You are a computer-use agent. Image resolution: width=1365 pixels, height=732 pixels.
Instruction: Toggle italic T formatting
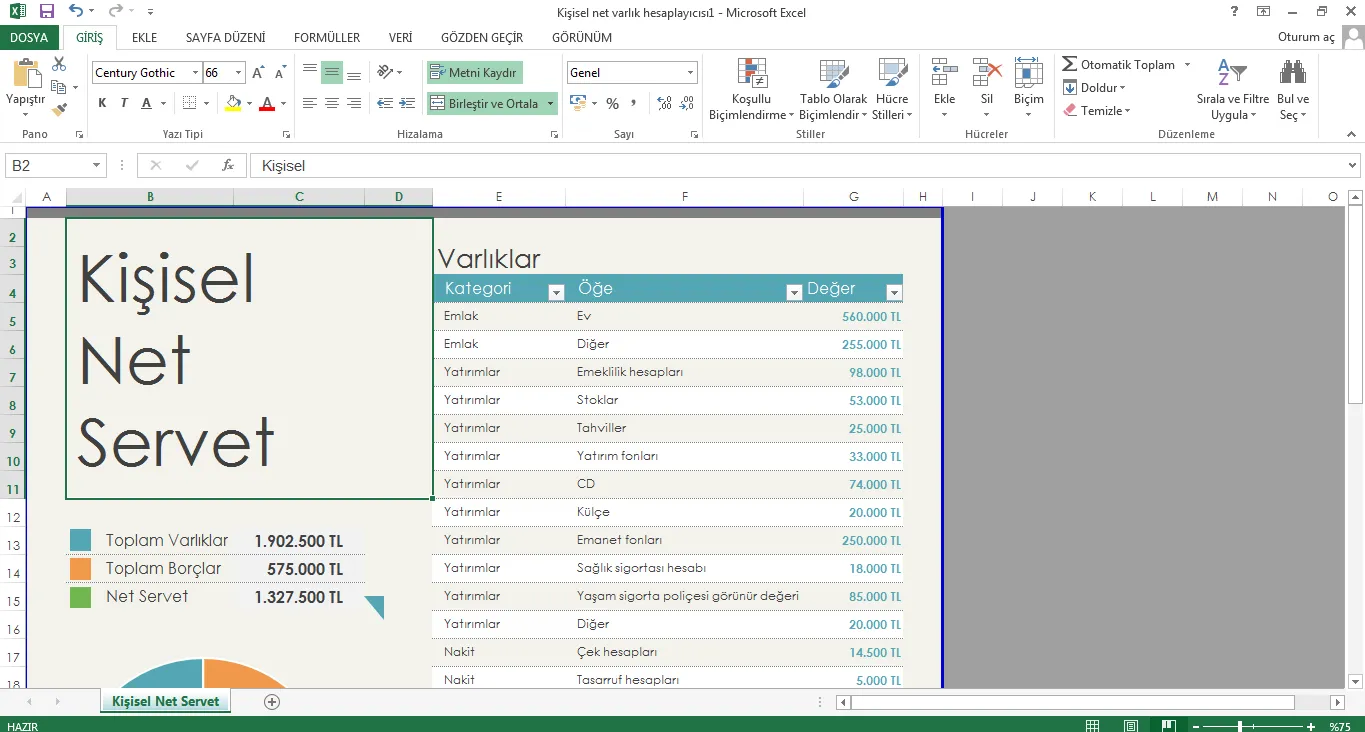point(124,103)
